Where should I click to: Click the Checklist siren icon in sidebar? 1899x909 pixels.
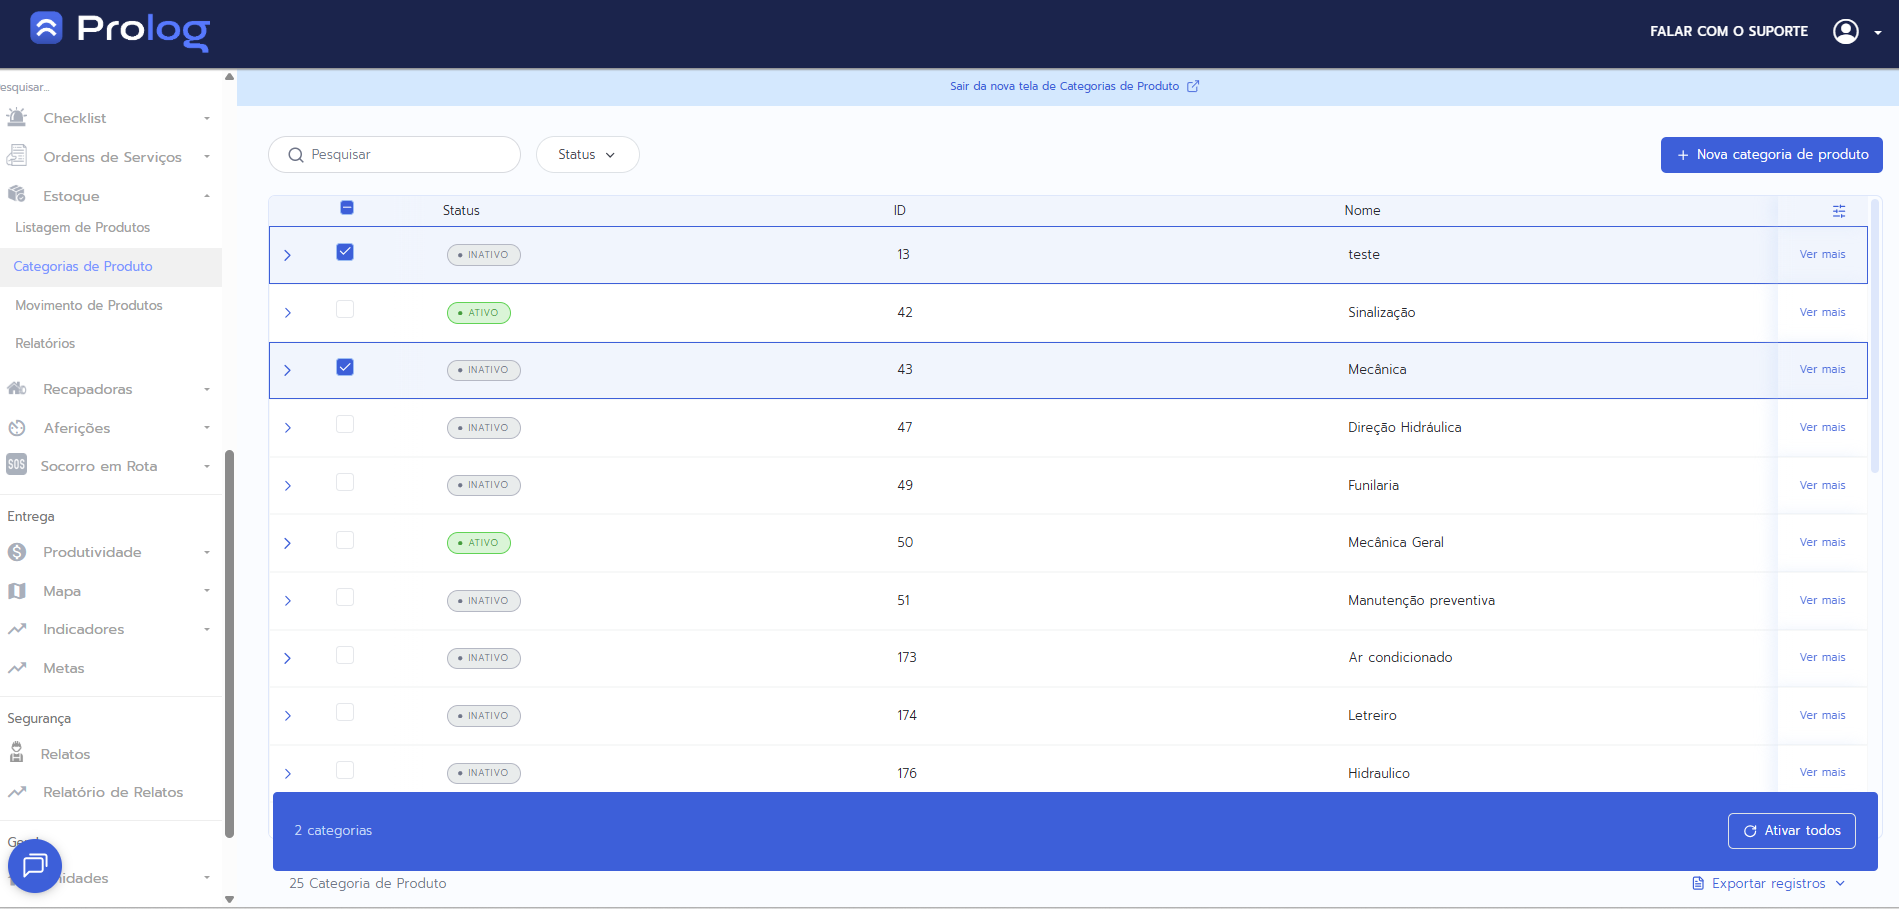(x=17, y=118)
